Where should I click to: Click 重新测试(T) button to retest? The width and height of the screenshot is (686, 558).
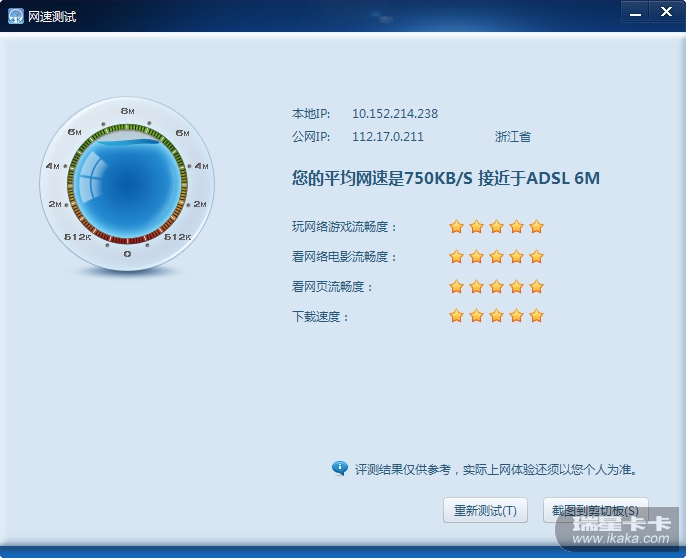pos(485,510)
